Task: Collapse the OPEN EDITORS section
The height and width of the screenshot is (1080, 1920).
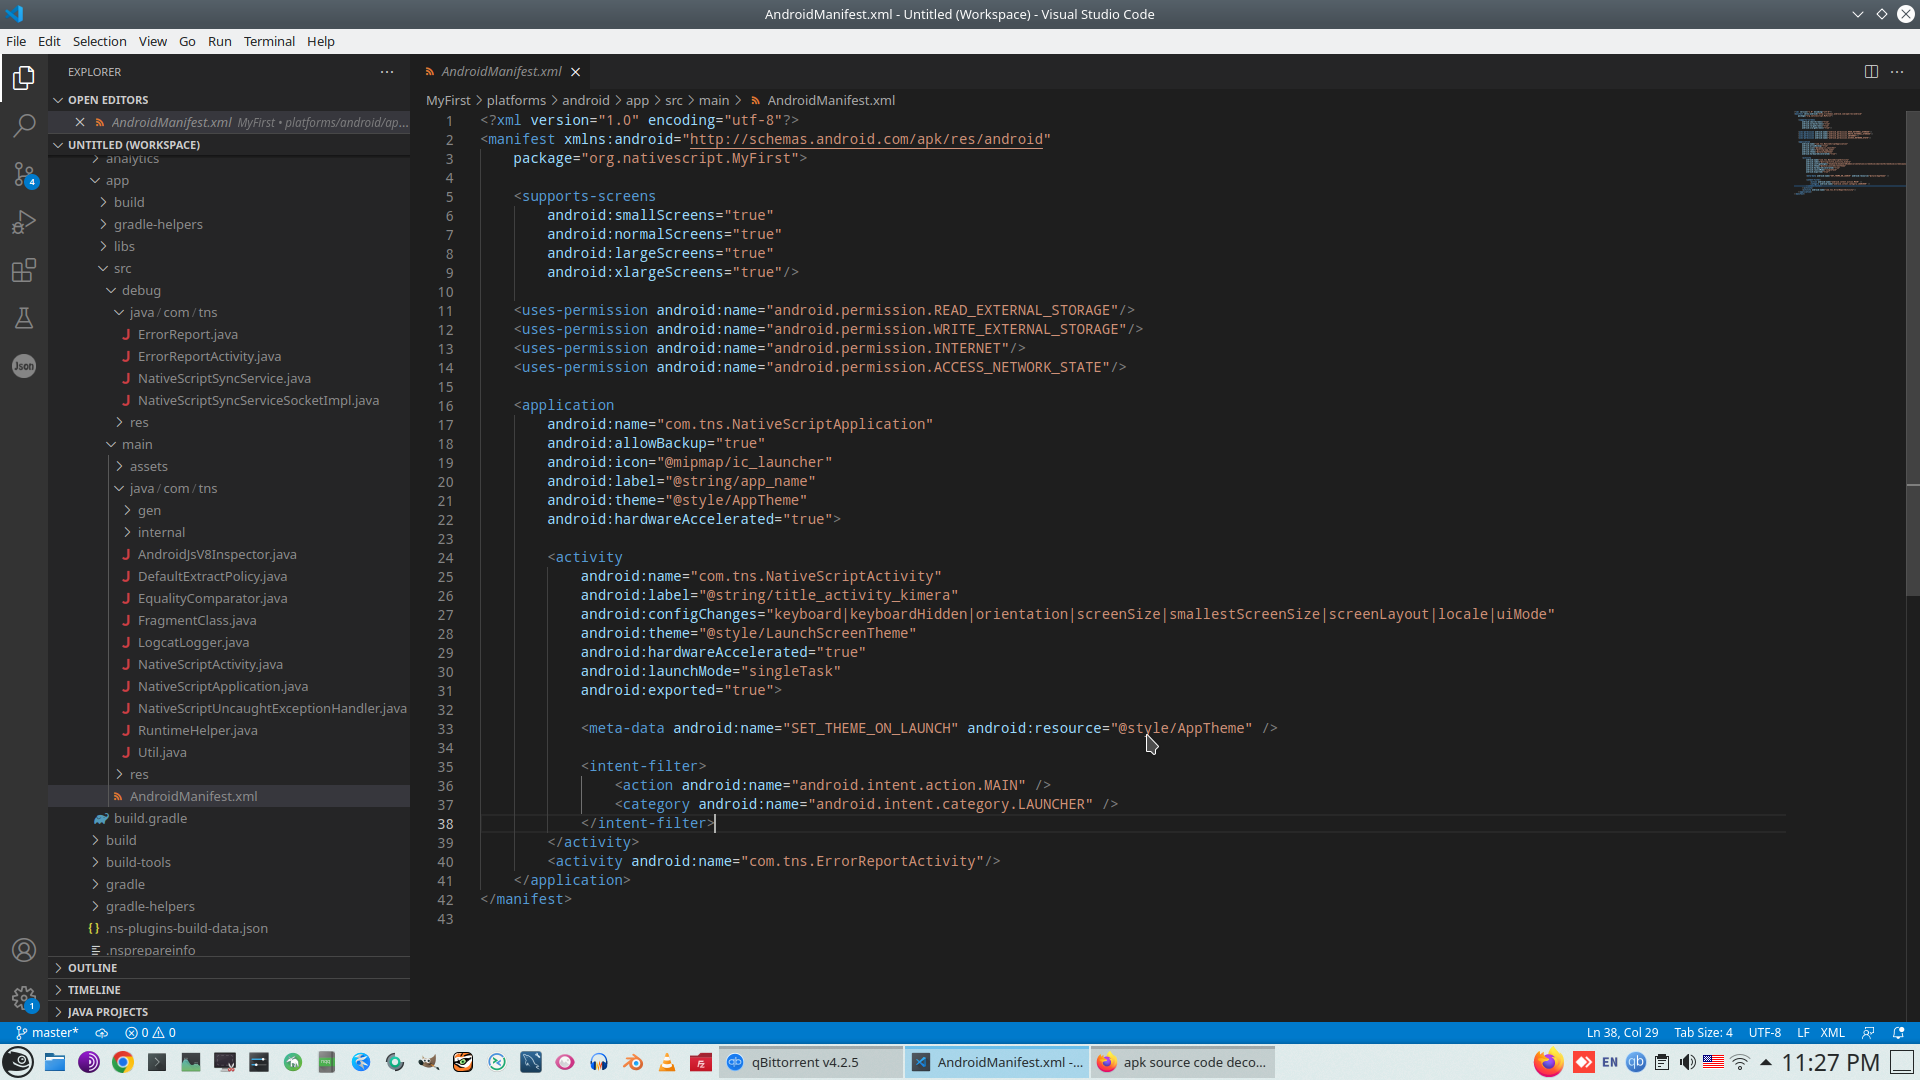Action: click(x=108, y=100)
